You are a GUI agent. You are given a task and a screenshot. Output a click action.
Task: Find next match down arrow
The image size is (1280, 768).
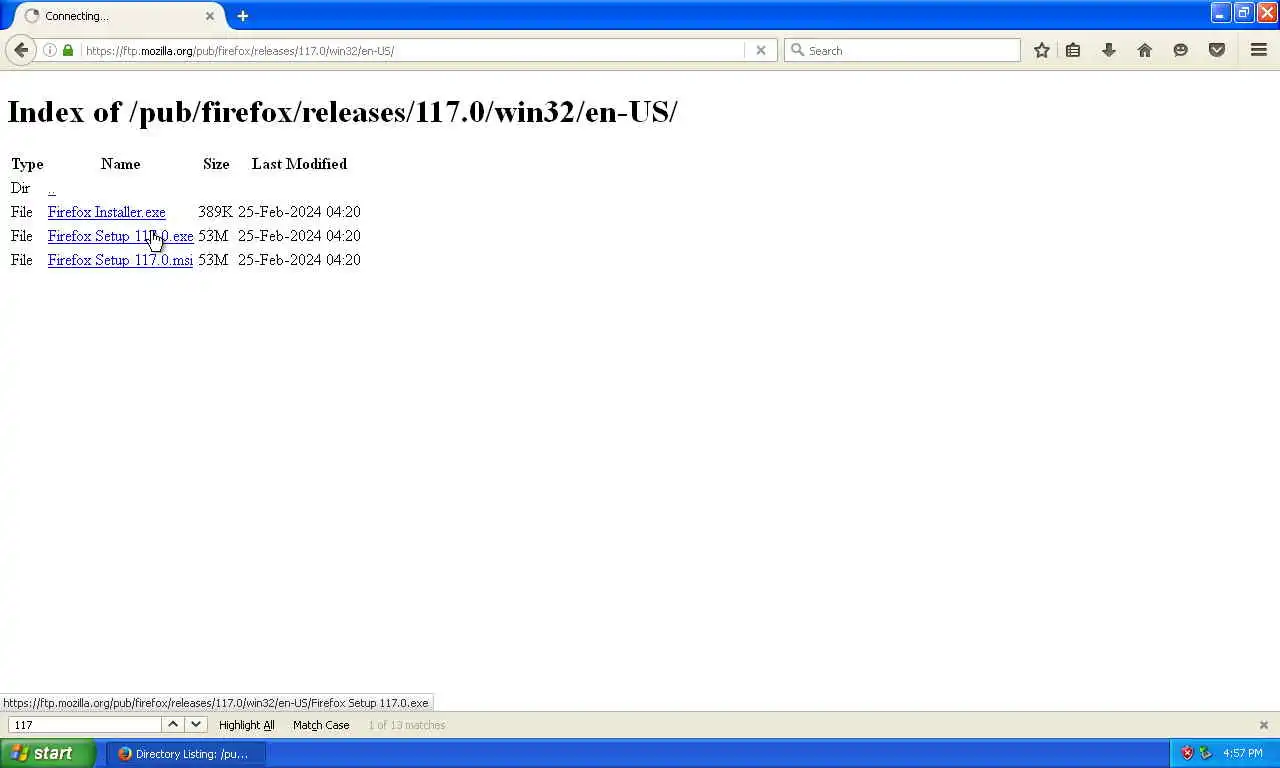pyautogui.click(x=196, y=725)
